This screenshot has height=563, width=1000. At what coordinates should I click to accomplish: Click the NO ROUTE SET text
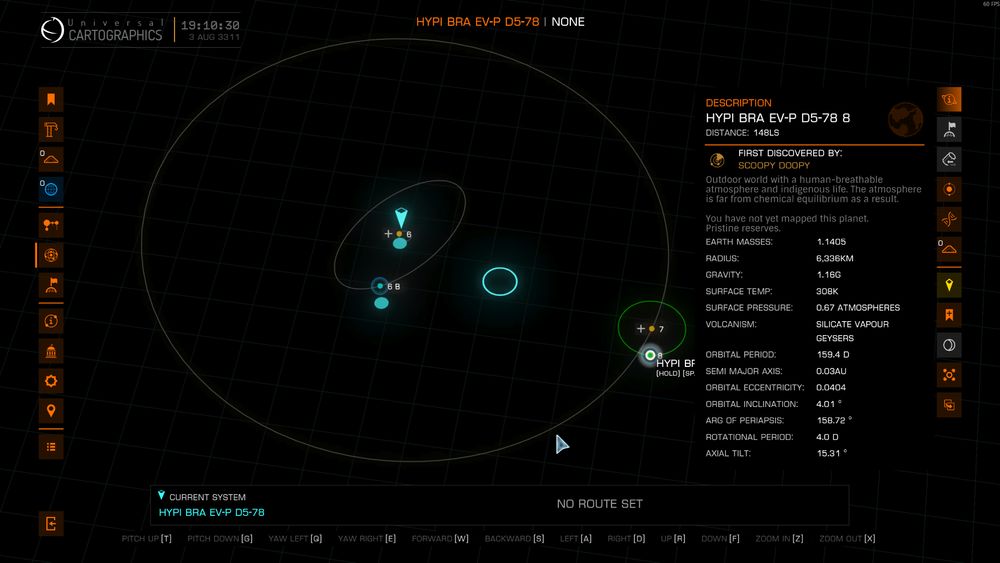click(599, 504)
